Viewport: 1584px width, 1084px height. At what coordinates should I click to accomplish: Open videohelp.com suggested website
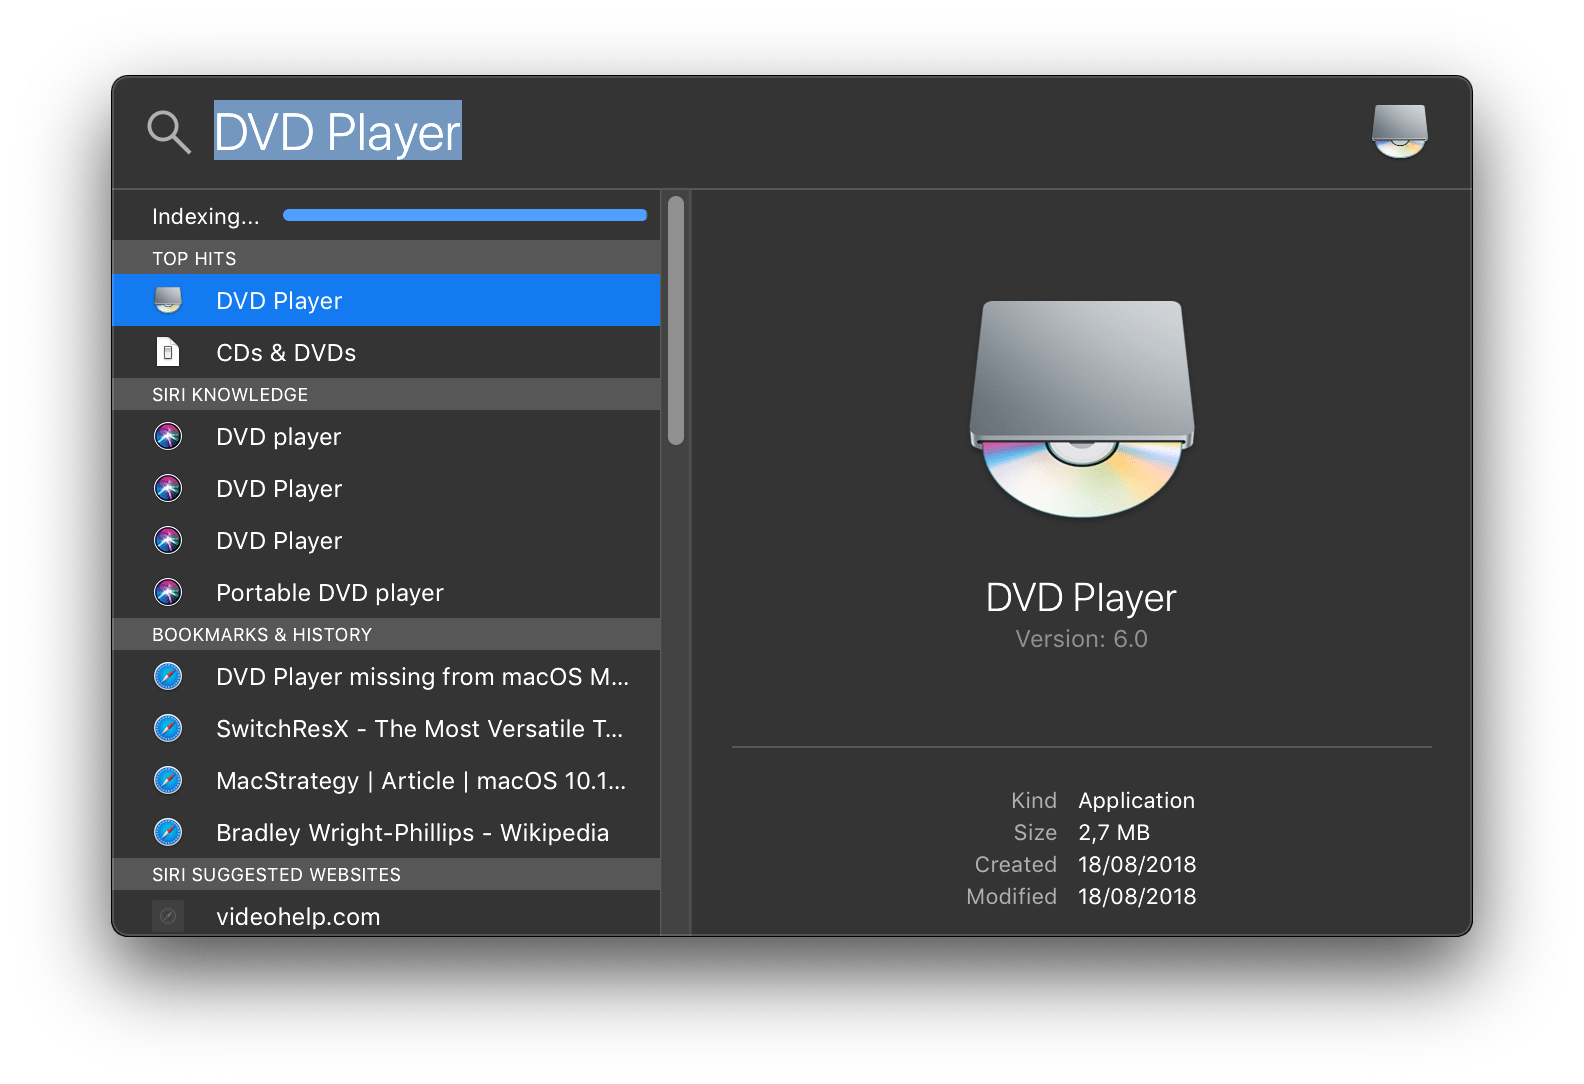386,914
